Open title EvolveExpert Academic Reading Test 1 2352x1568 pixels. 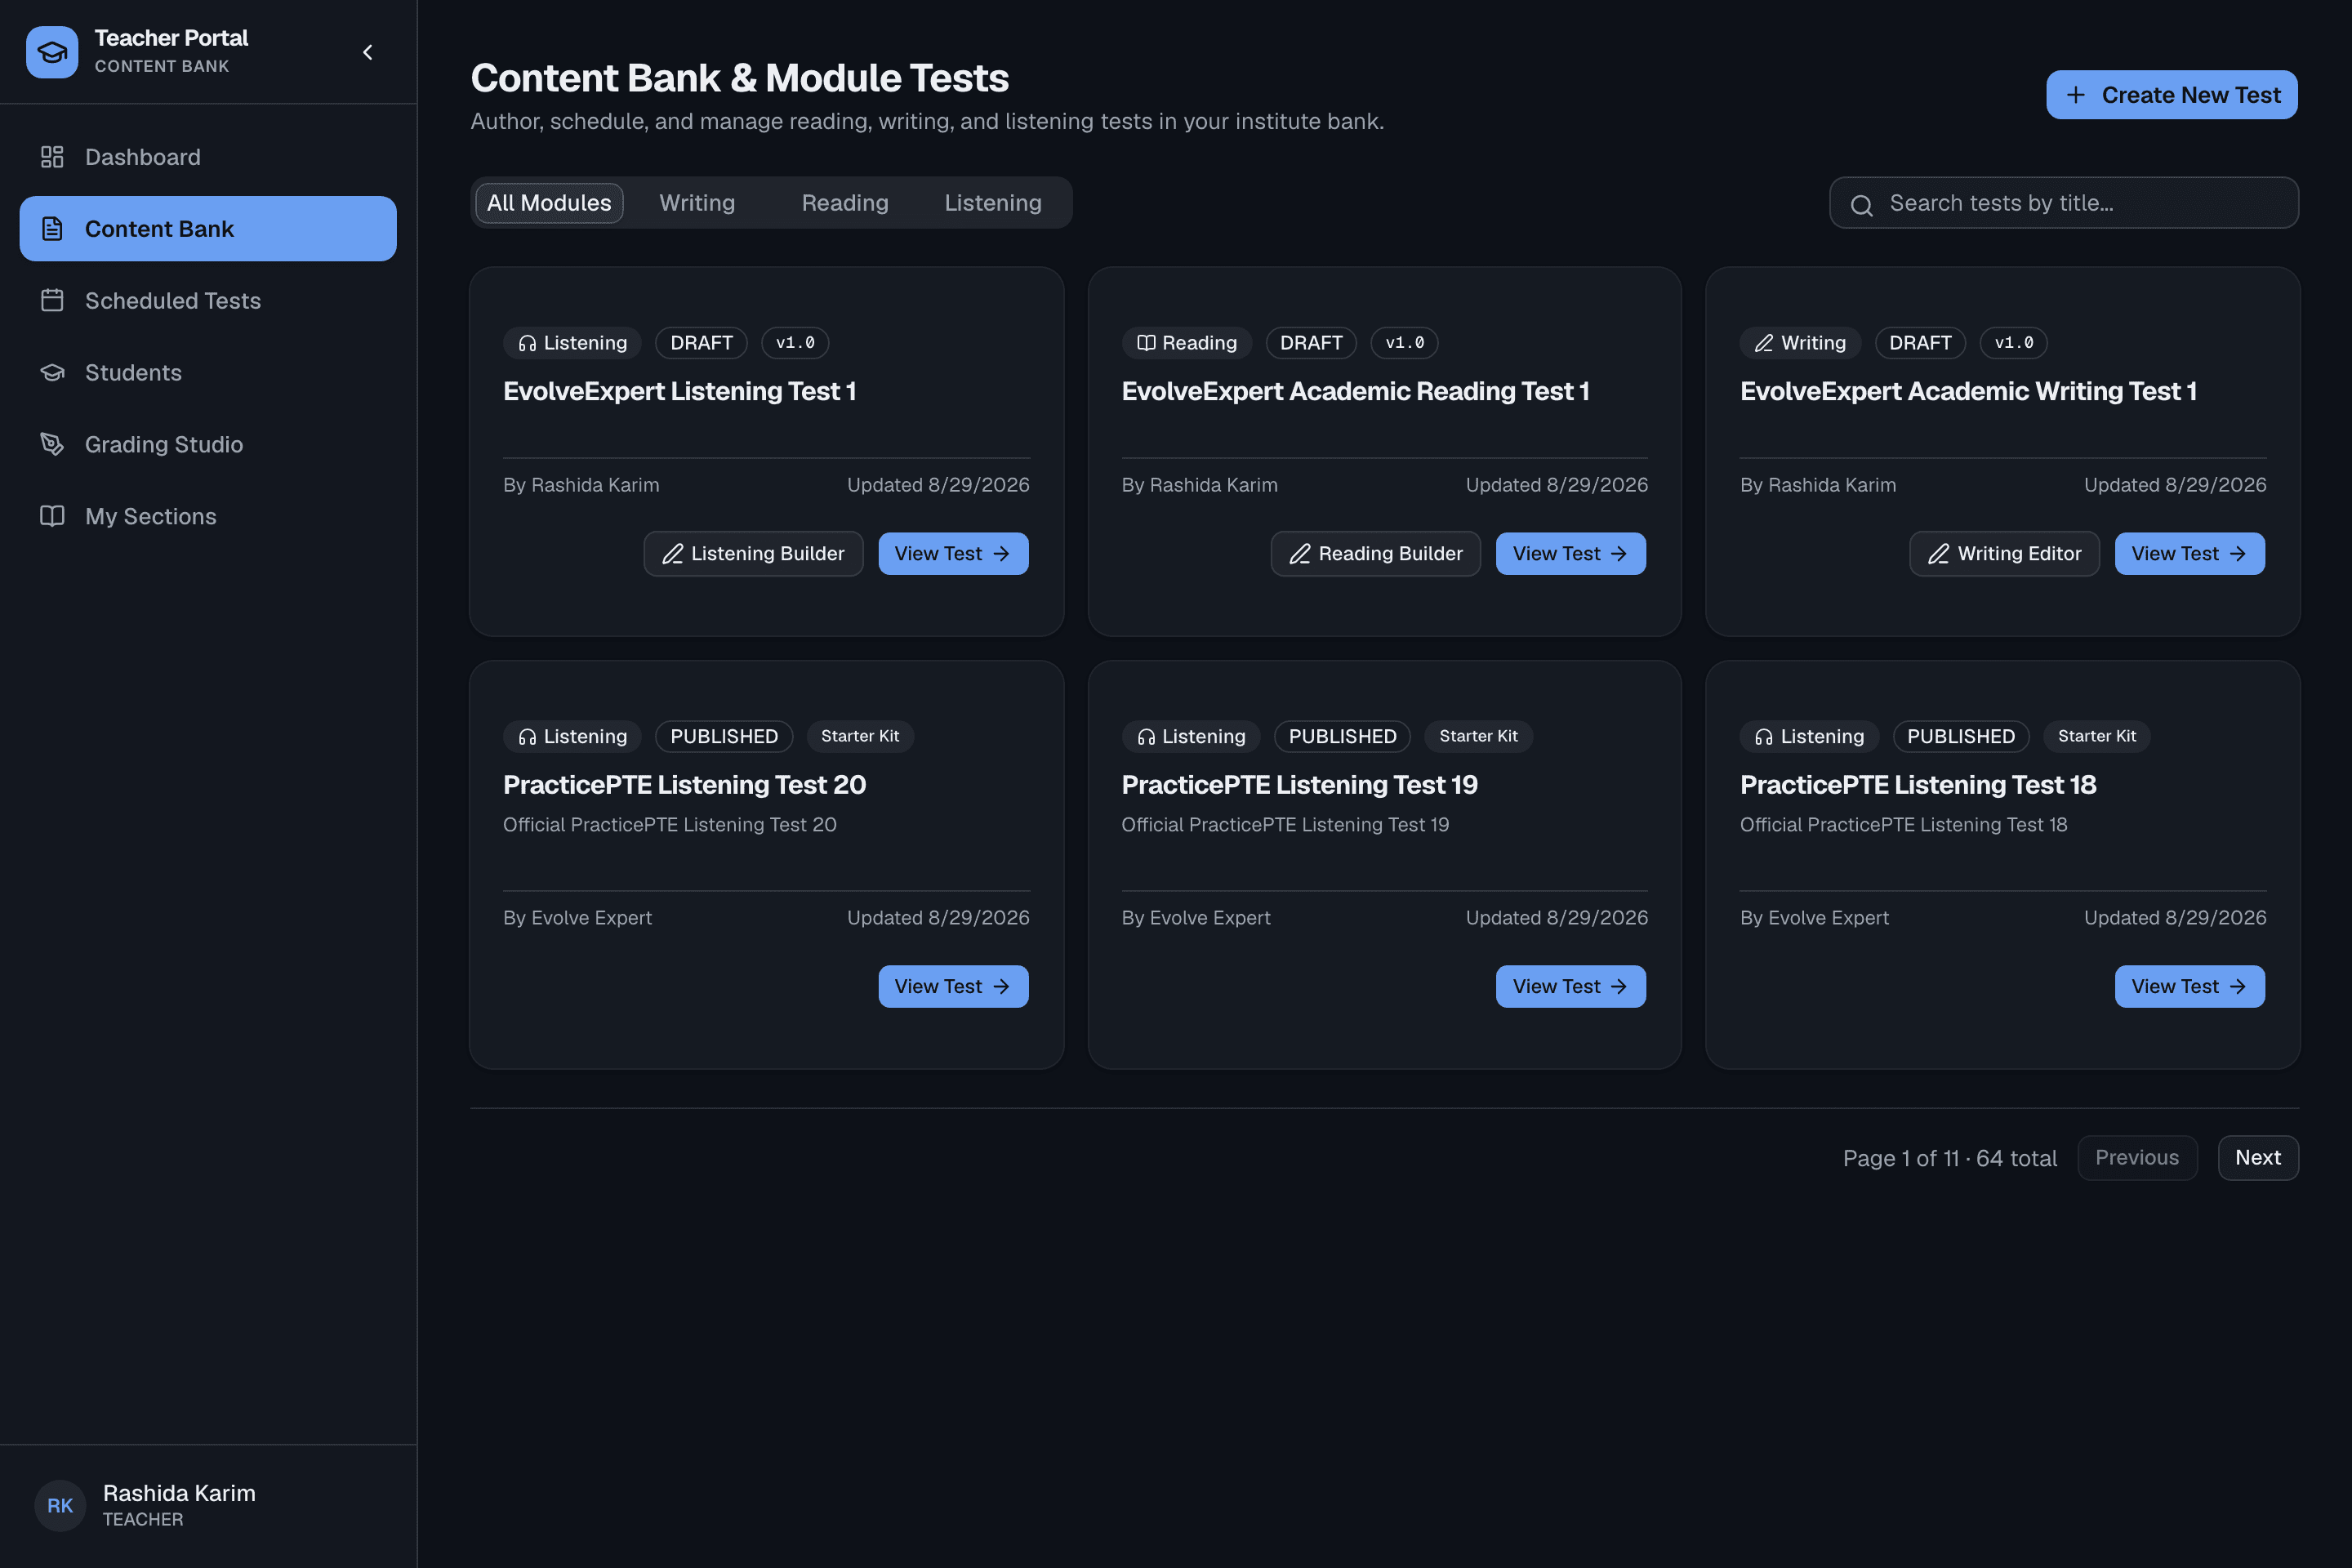pyautogui.click(x=1355, y=391)
